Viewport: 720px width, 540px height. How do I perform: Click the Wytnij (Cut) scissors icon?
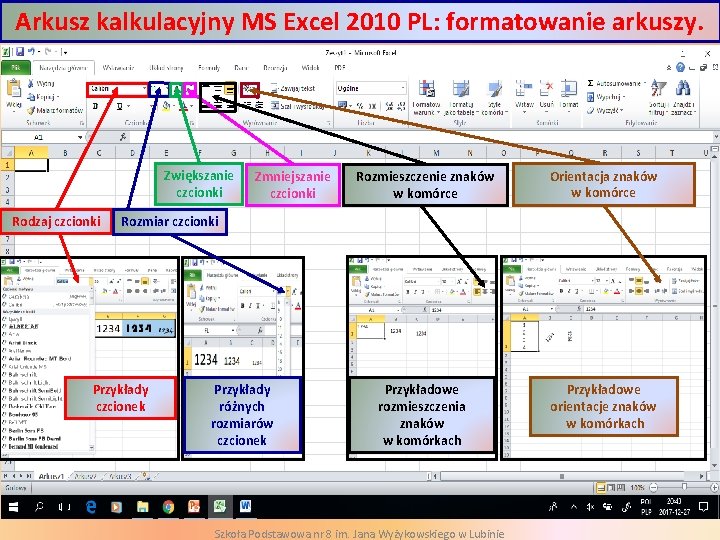(31, 84)
